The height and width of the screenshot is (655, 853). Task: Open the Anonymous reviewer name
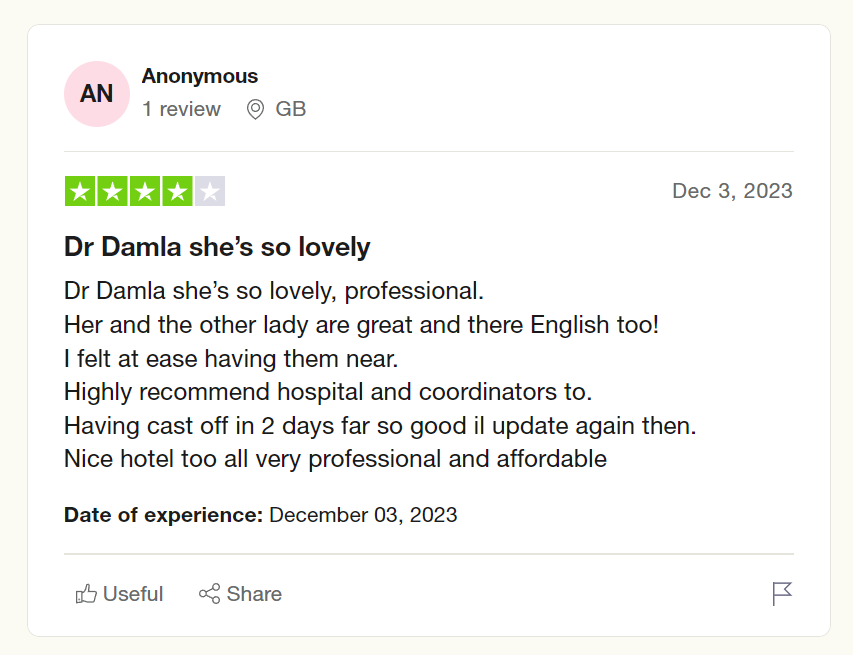click(x=200, y=76)
